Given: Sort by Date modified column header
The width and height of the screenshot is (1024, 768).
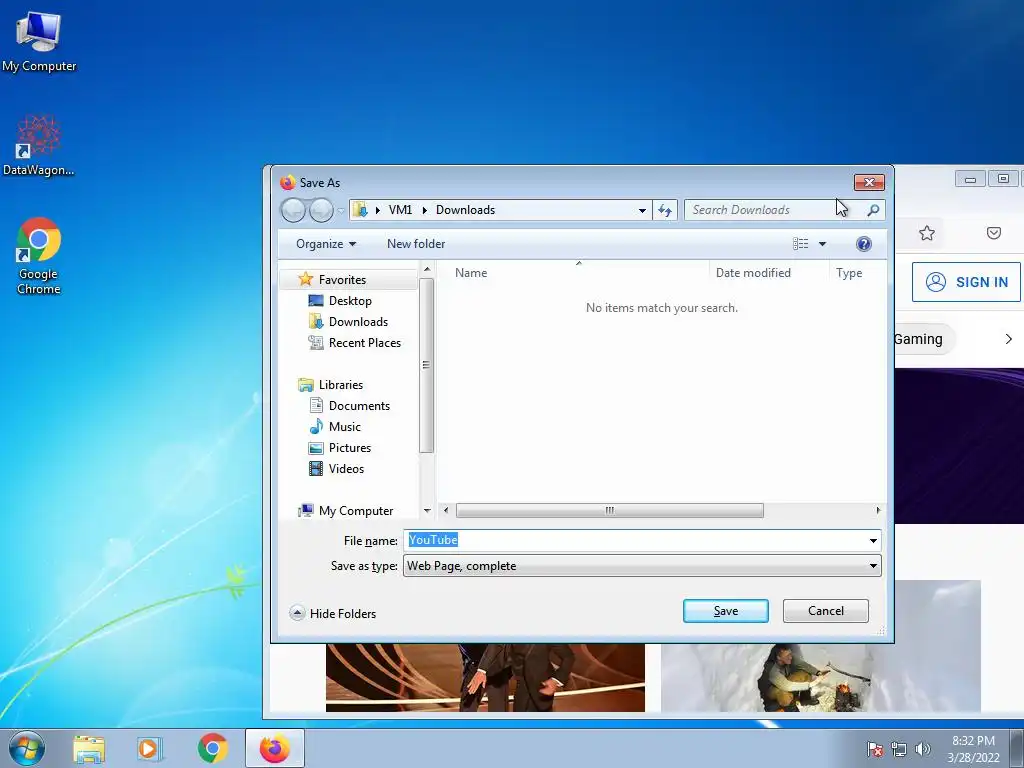Looking at the screenshot, I should pyautogui.click(x=753, y=273).
